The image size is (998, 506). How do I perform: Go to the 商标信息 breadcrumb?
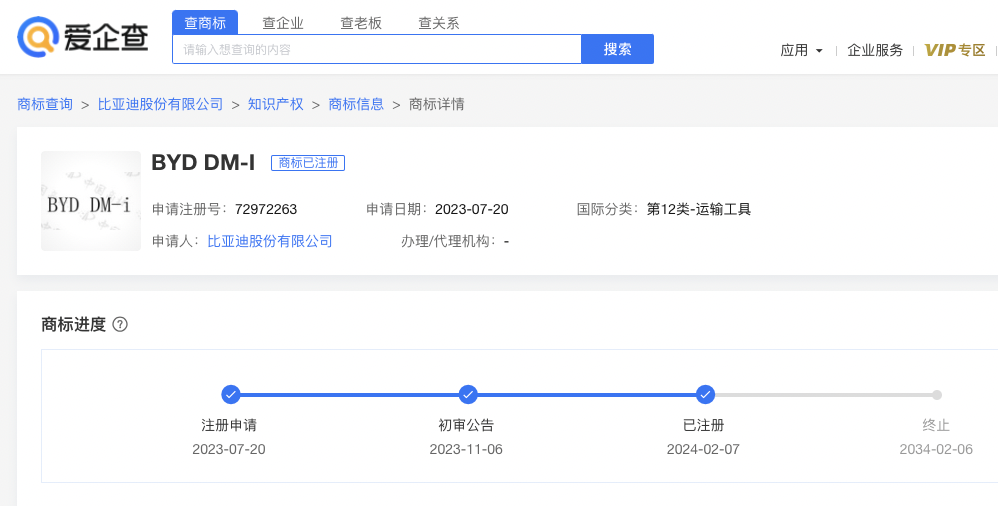point(356,104)
